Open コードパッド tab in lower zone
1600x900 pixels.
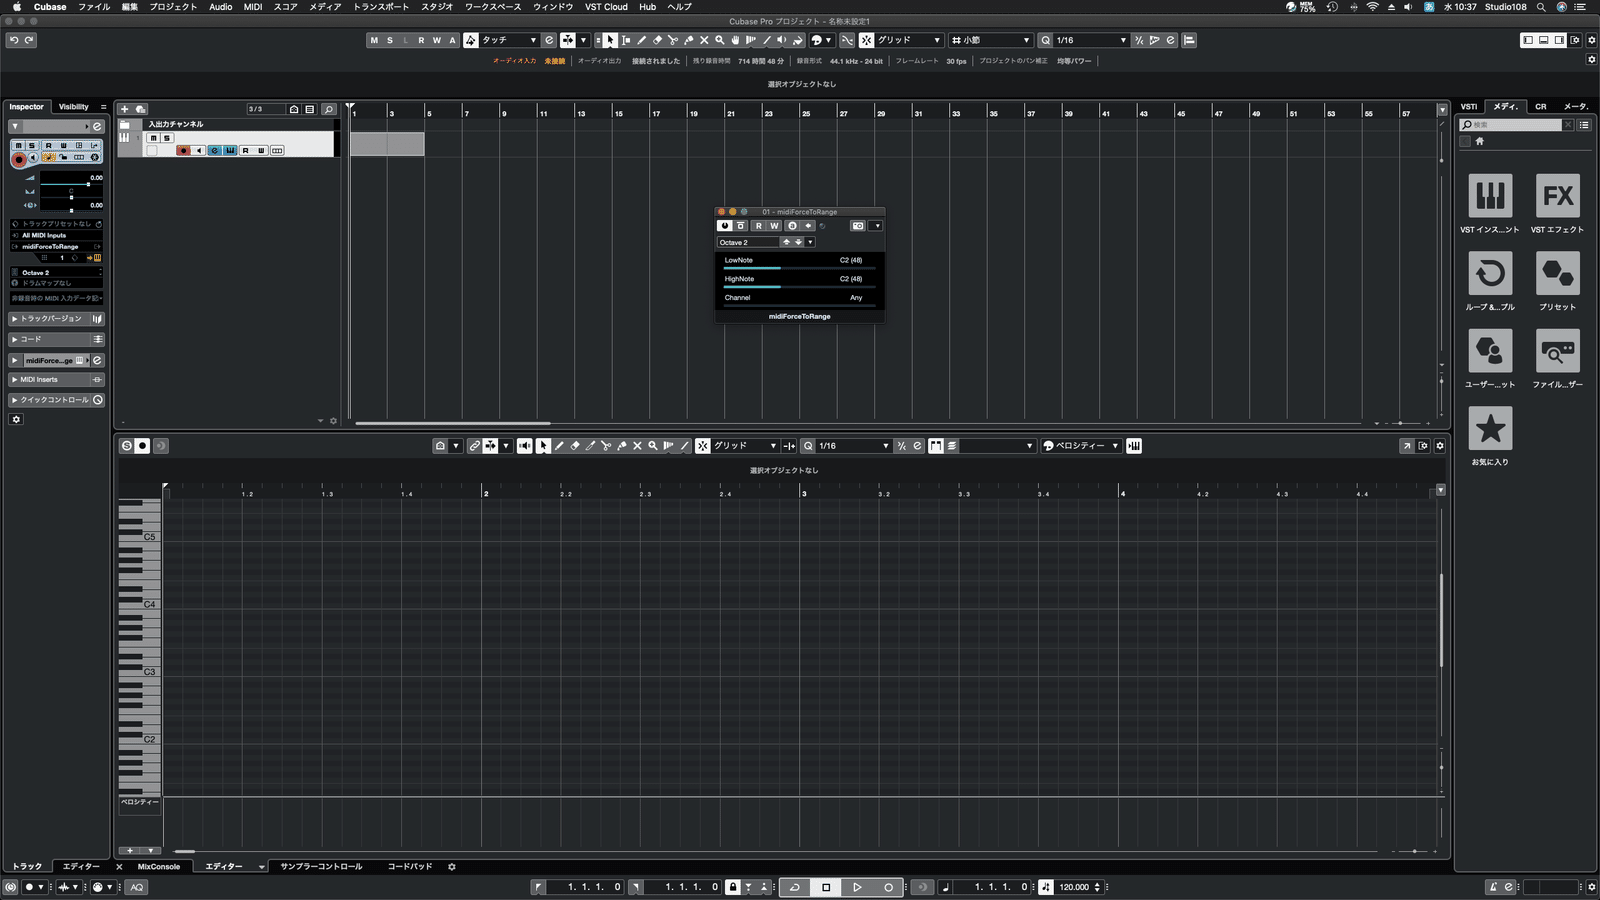tap(410, 867)
